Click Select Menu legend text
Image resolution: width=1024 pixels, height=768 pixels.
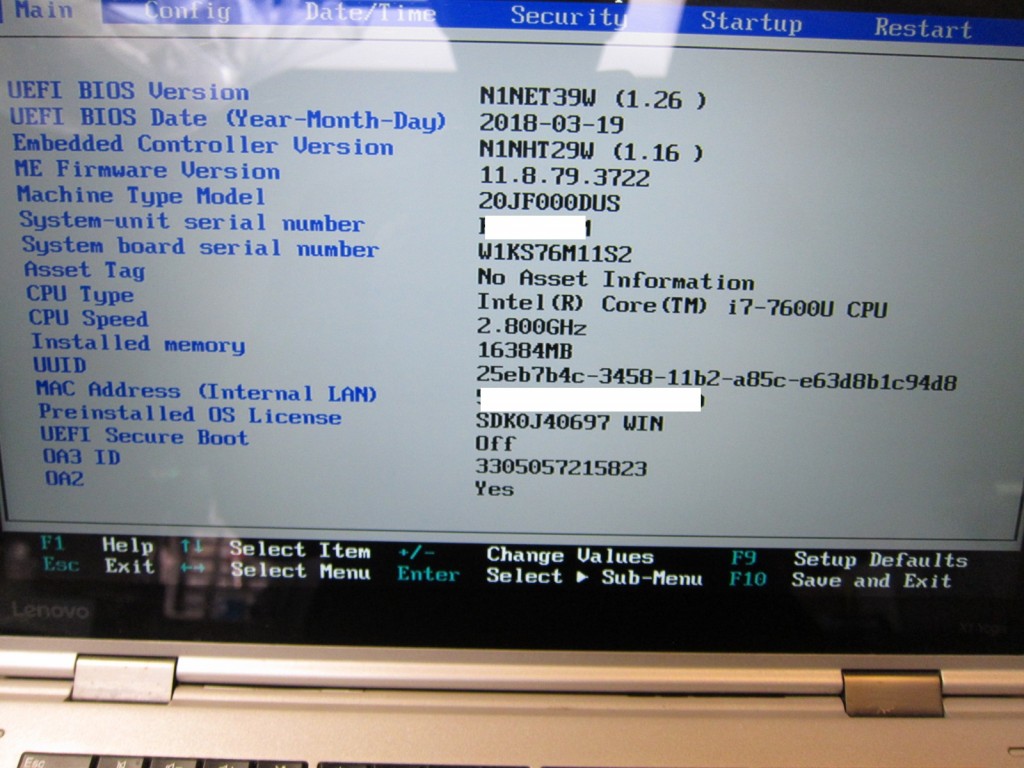click(300, 571)
